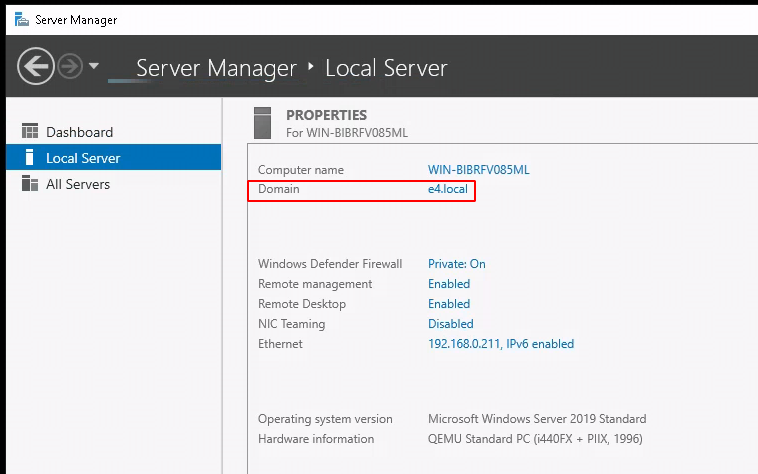Viewport: 758px width, 474px height.
Task: Click the server tower icon beside PROPERTIES
Action: click(x=262, y=123)
